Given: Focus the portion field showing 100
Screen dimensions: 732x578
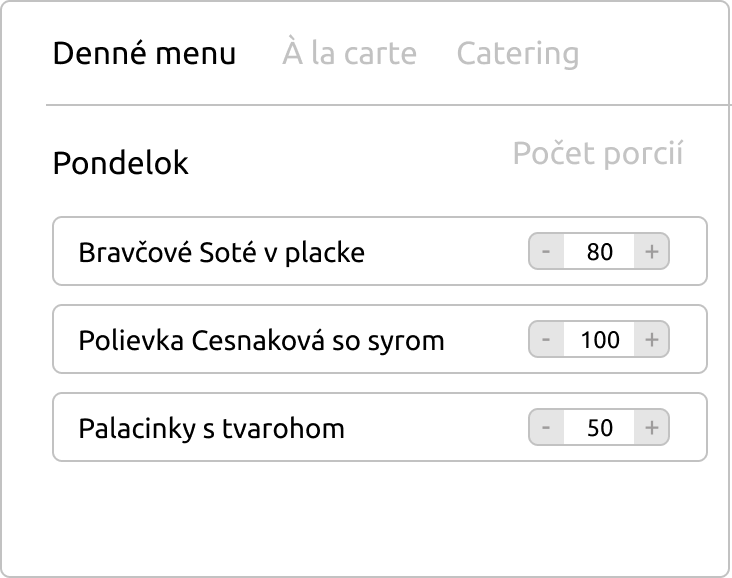Looking at the screenshot, I should tap(599, 340).
